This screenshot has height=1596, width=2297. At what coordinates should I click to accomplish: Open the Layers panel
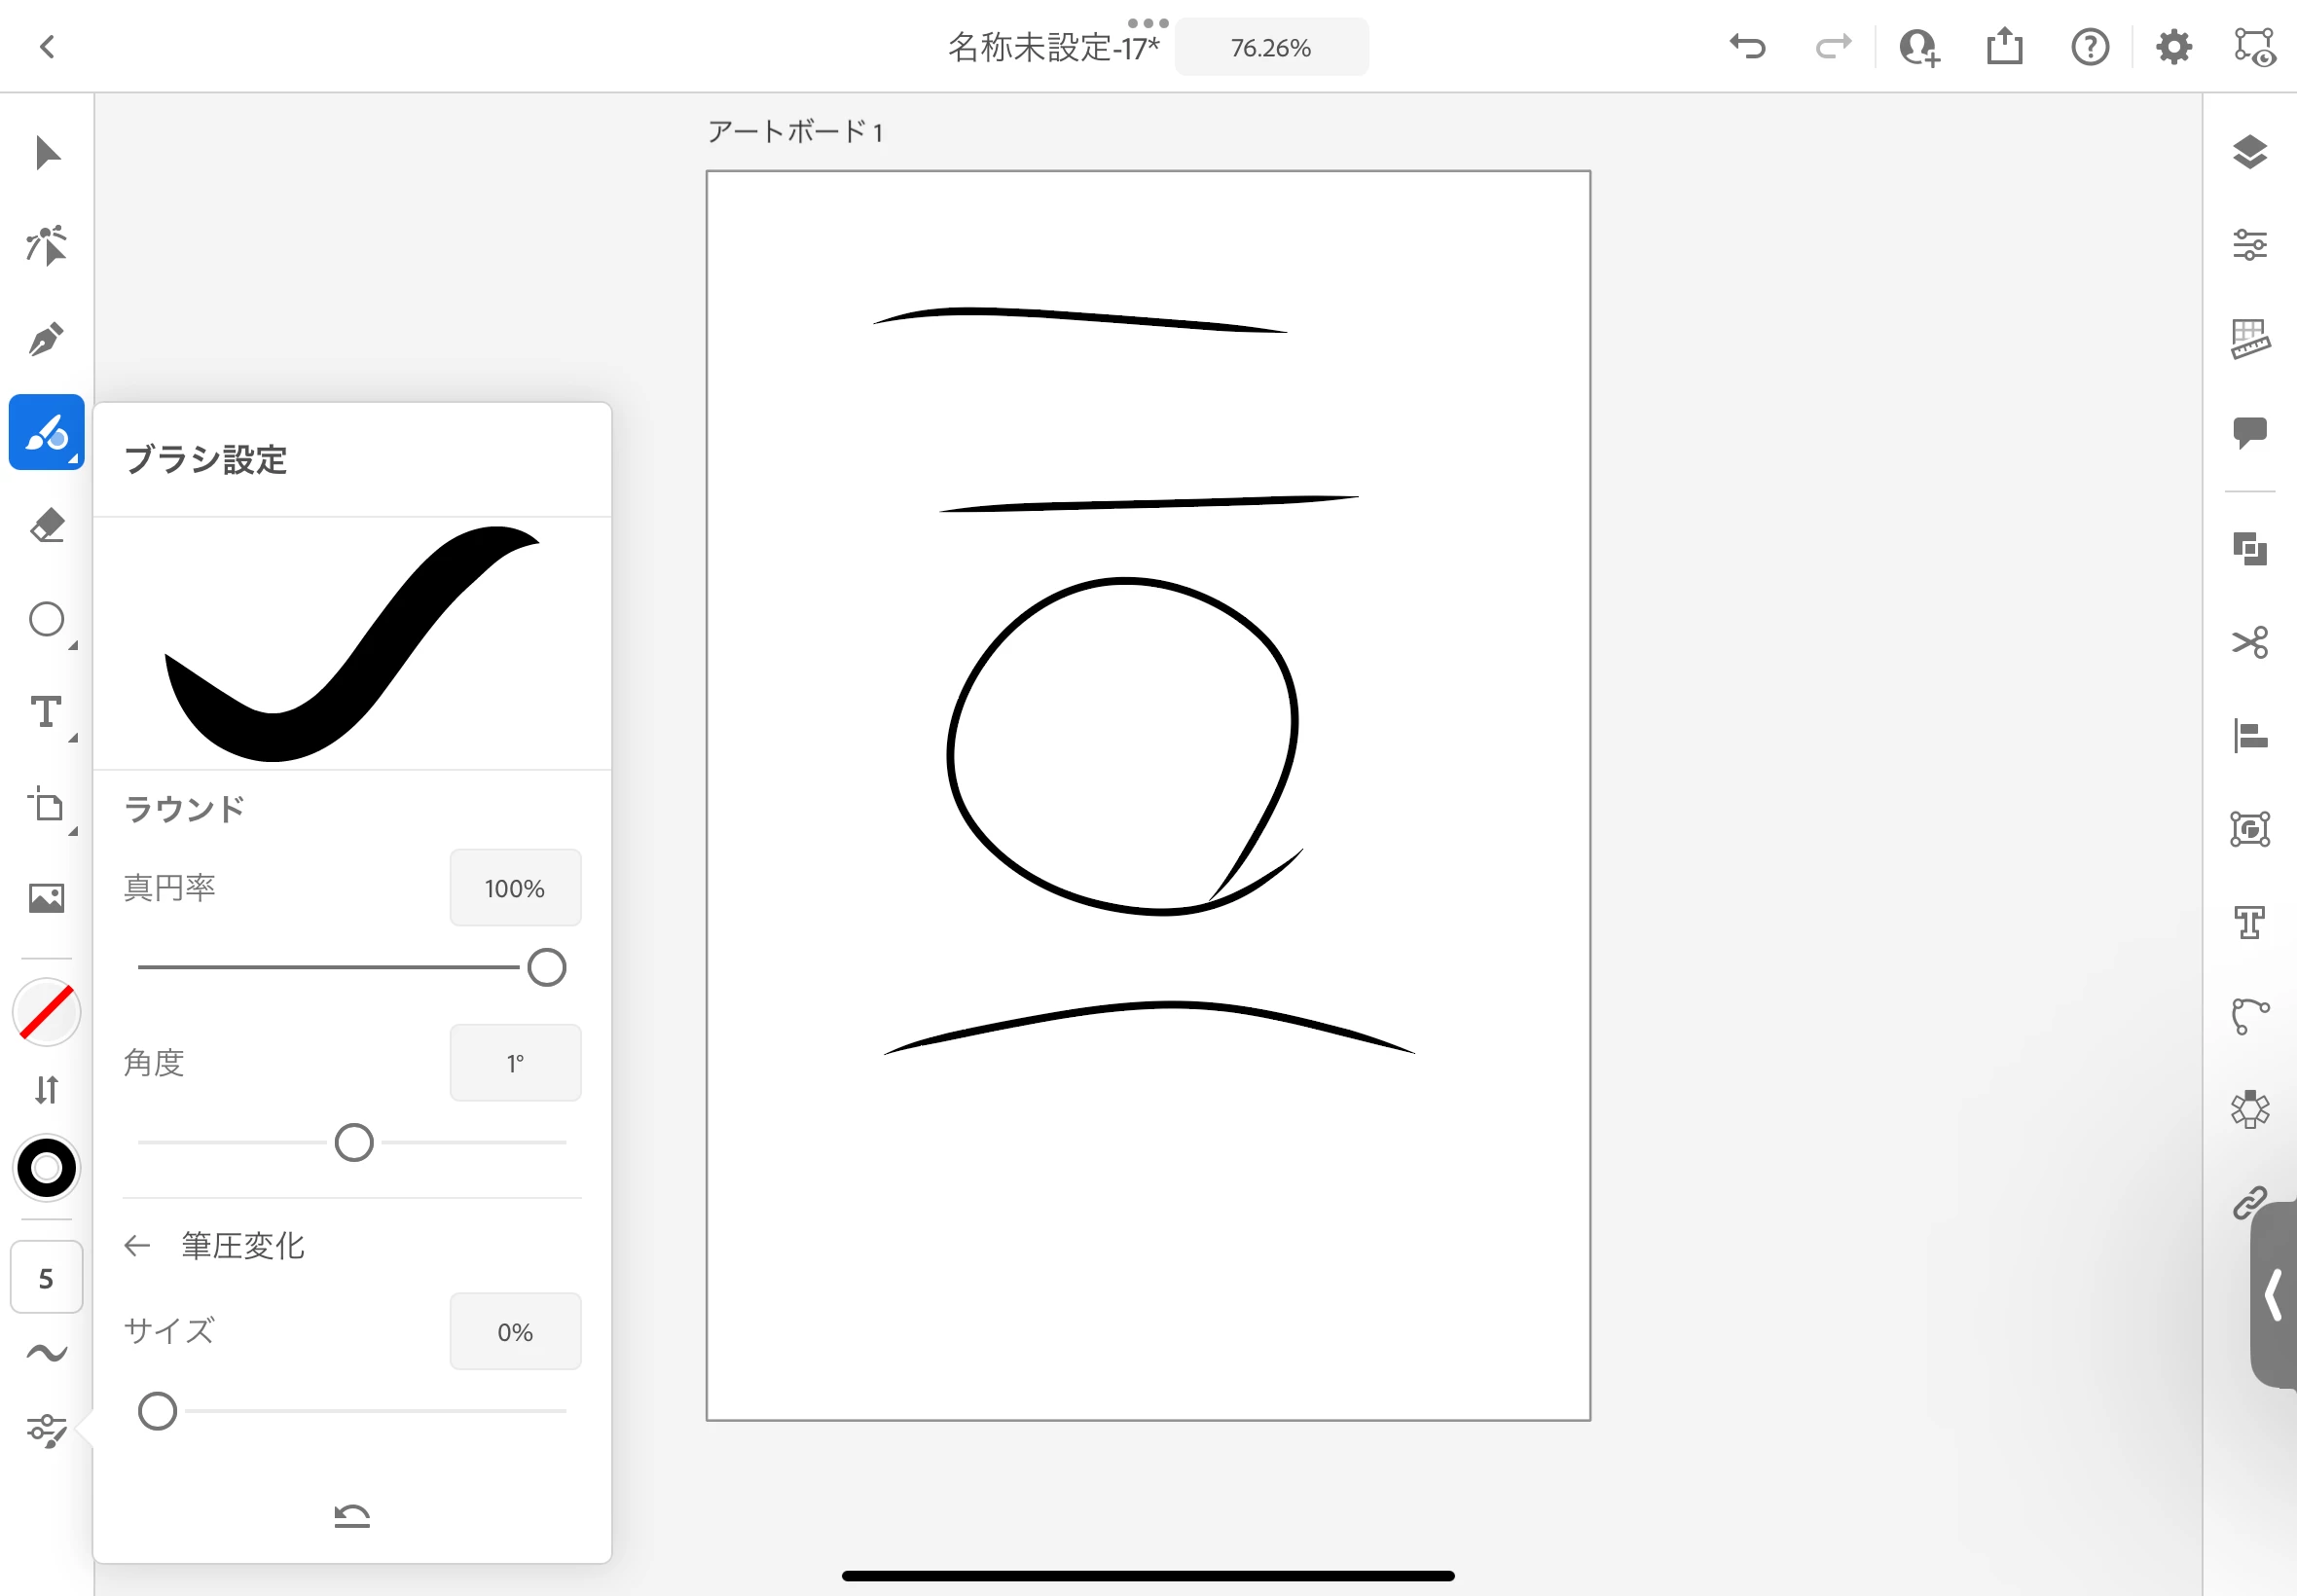tap(2249, 152)
